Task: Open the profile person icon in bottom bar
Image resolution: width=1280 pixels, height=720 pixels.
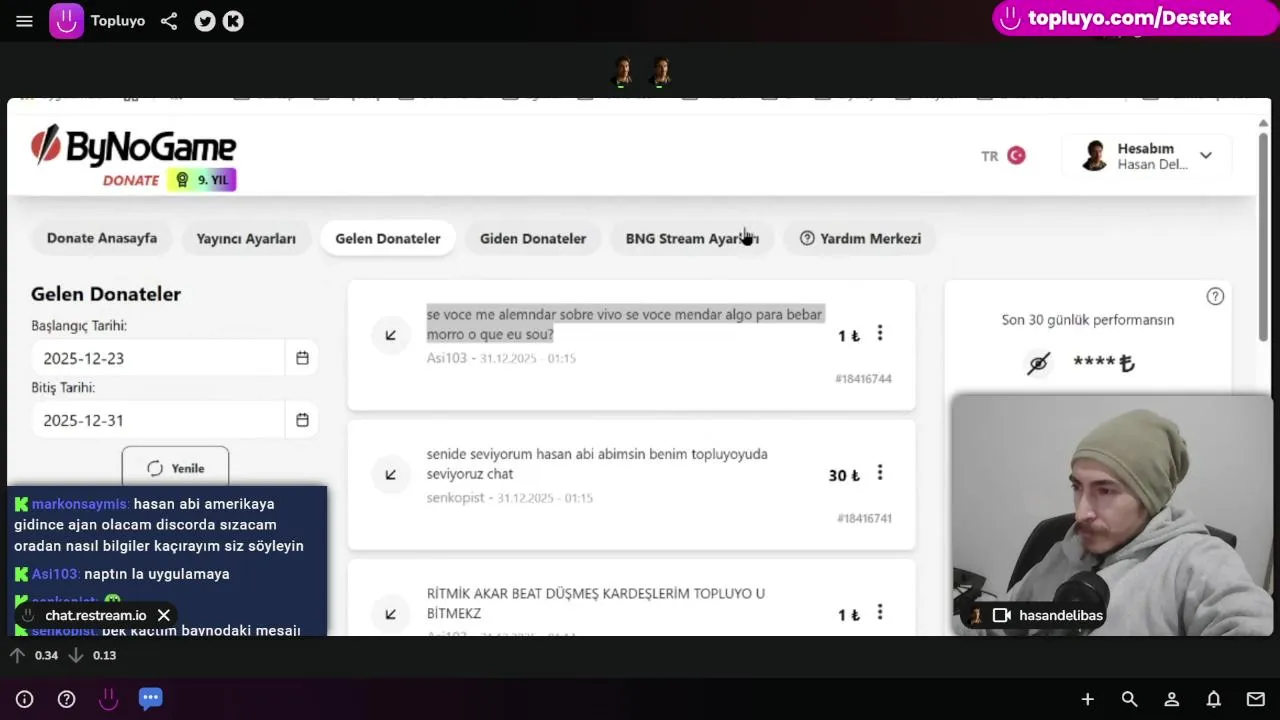Action: (1171, 699)
